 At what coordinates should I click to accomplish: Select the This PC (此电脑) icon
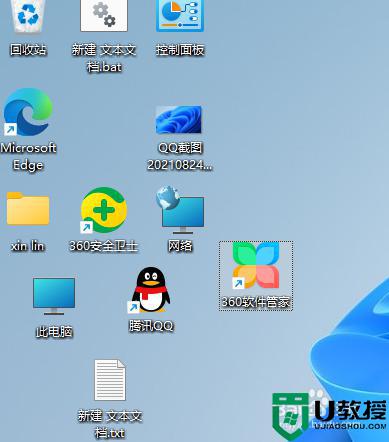click(x=54, y=297)
